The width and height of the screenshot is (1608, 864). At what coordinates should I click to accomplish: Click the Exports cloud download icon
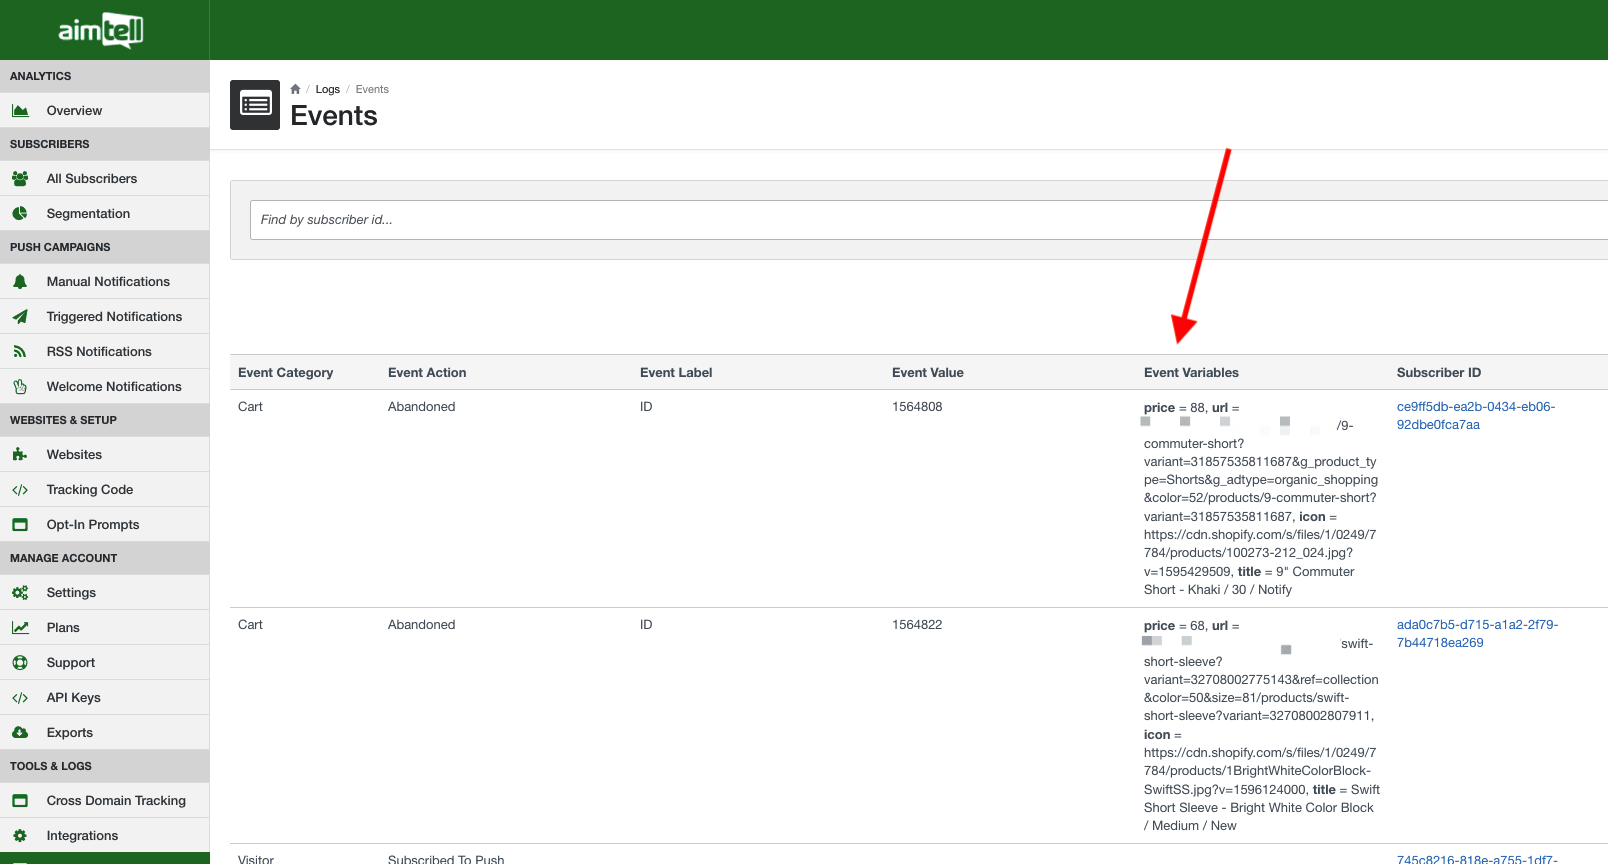coord(20,733)
